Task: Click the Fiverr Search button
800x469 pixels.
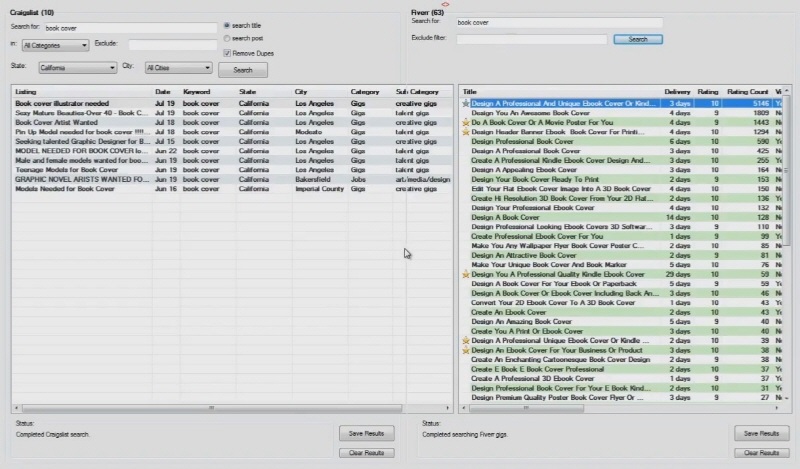Action: [x=638, y=39]
